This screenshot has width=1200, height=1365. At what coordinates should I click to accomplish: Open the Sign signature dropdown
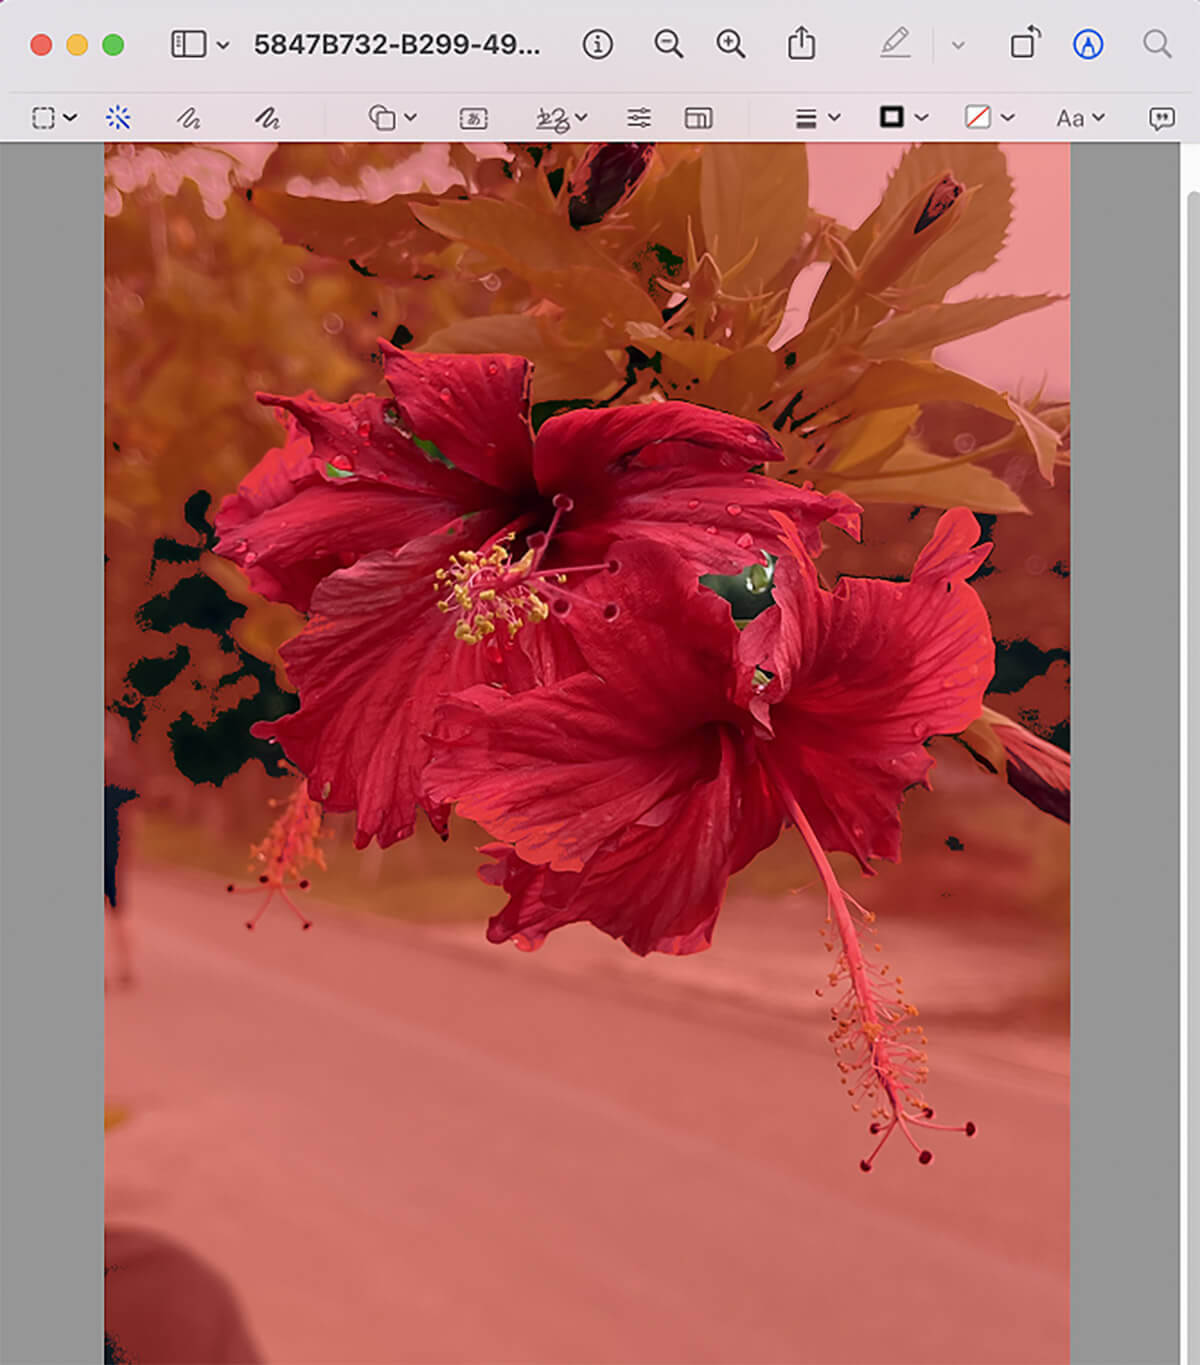[561, 118]
